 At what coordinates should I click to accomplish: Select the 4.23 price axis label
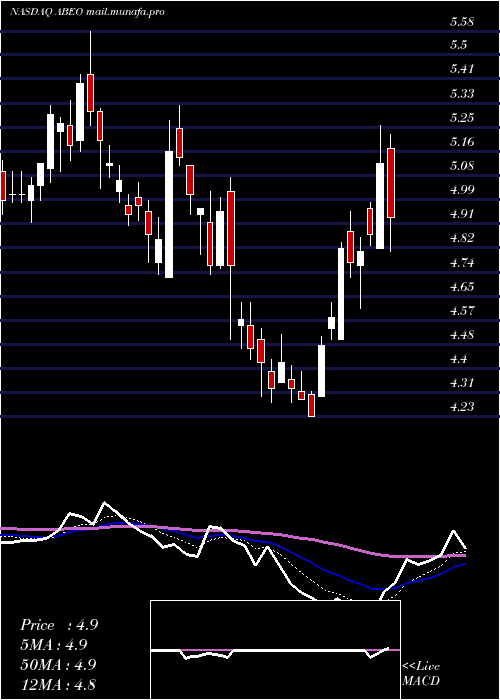(x=462, y=407)
